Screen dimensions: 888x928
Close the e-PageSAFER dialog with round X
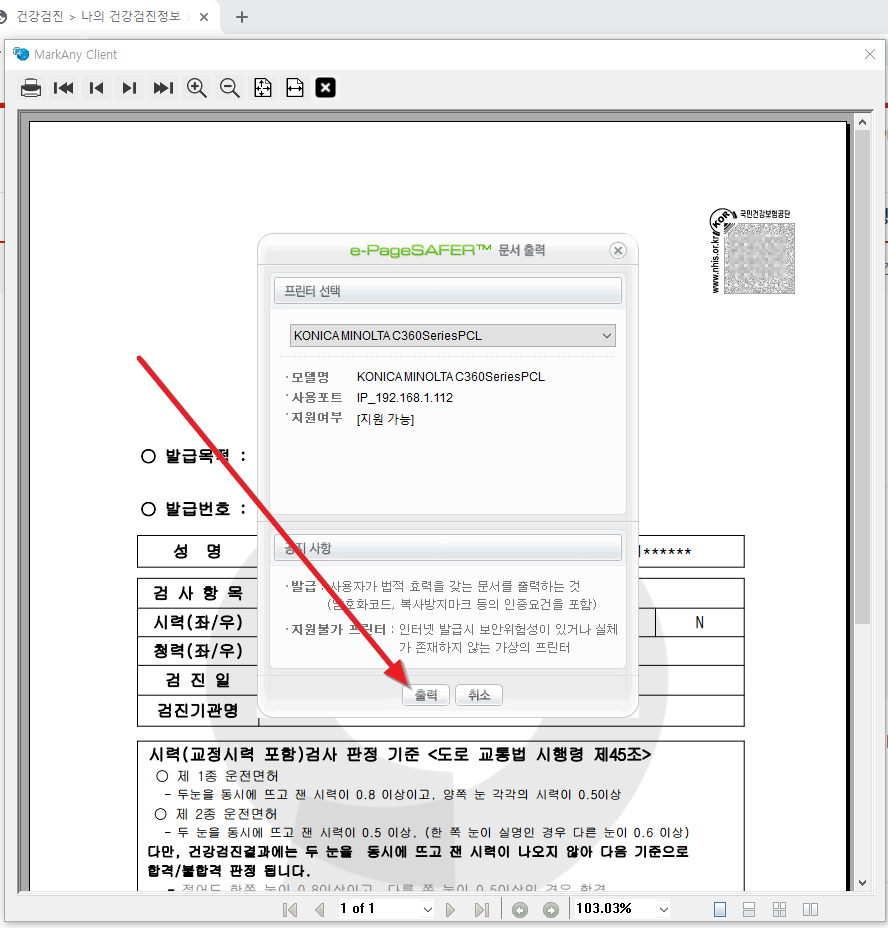[618, 250]
